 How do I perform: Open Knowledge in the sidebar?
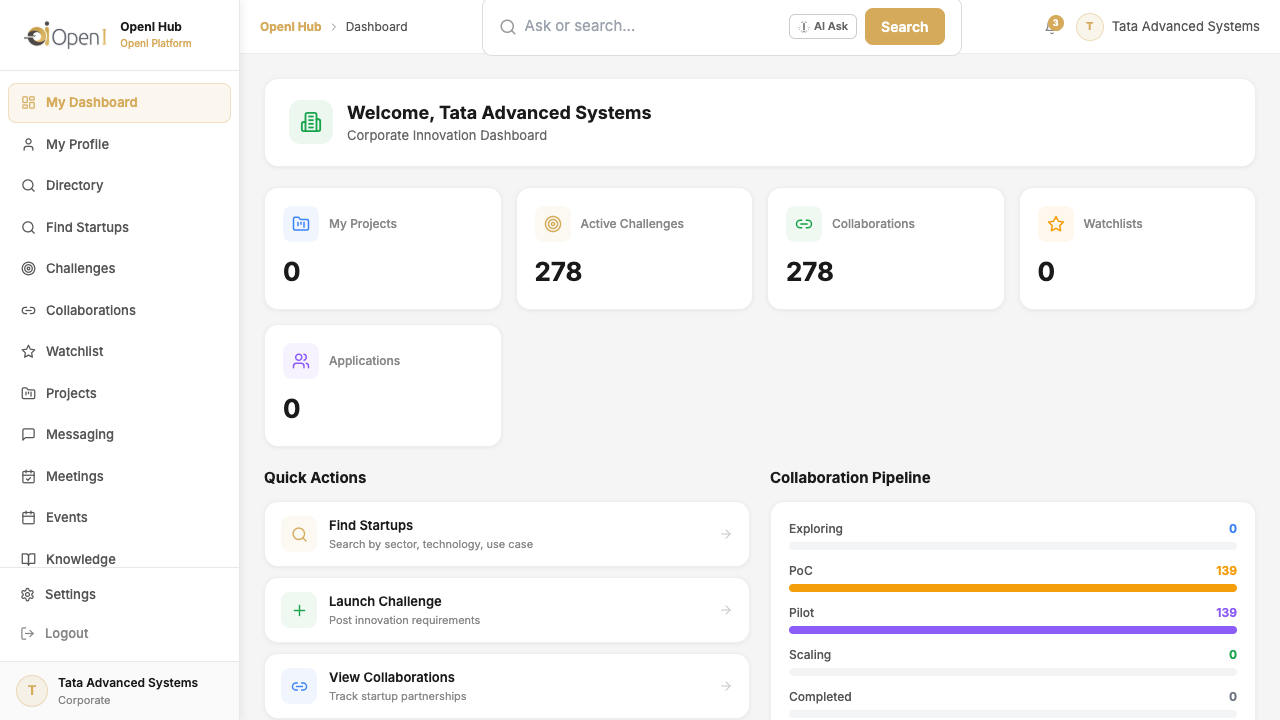(120, 558)
